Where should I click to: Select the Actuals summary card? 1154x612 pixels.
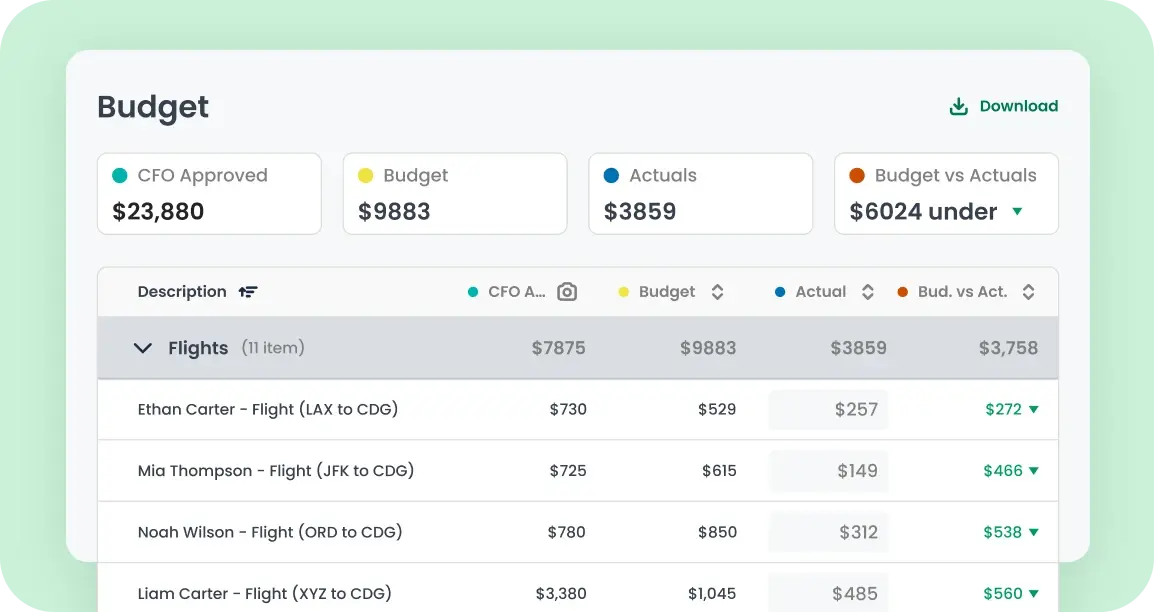[x=700, y=193]
